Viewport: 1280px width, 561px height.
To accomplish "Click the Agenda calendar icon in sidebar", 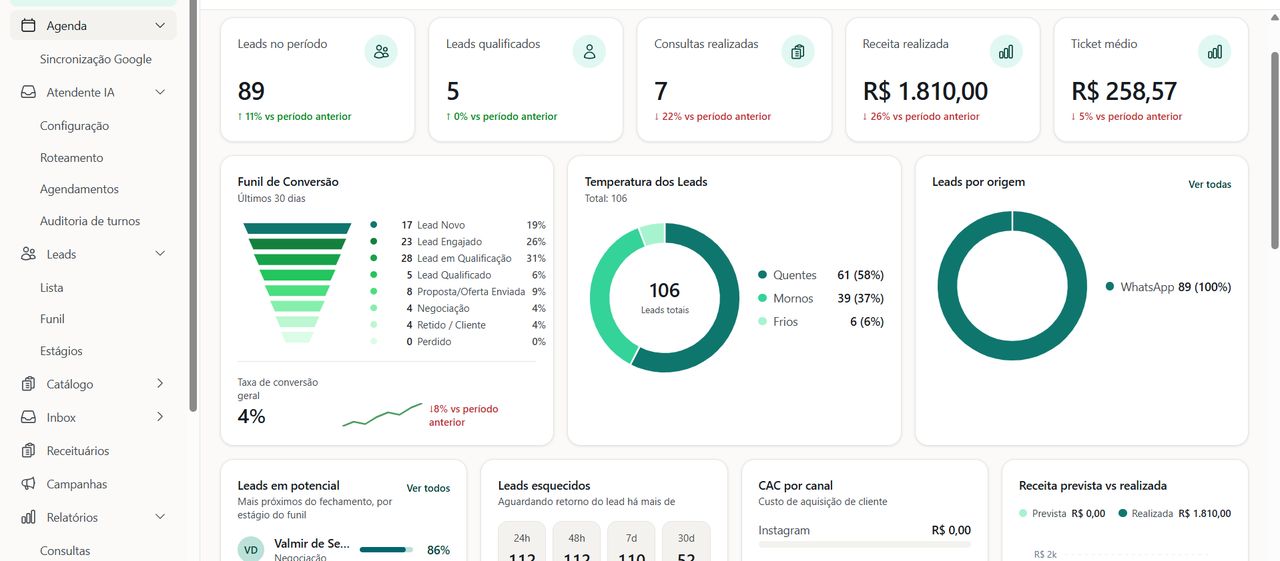I will pos(28,25).
